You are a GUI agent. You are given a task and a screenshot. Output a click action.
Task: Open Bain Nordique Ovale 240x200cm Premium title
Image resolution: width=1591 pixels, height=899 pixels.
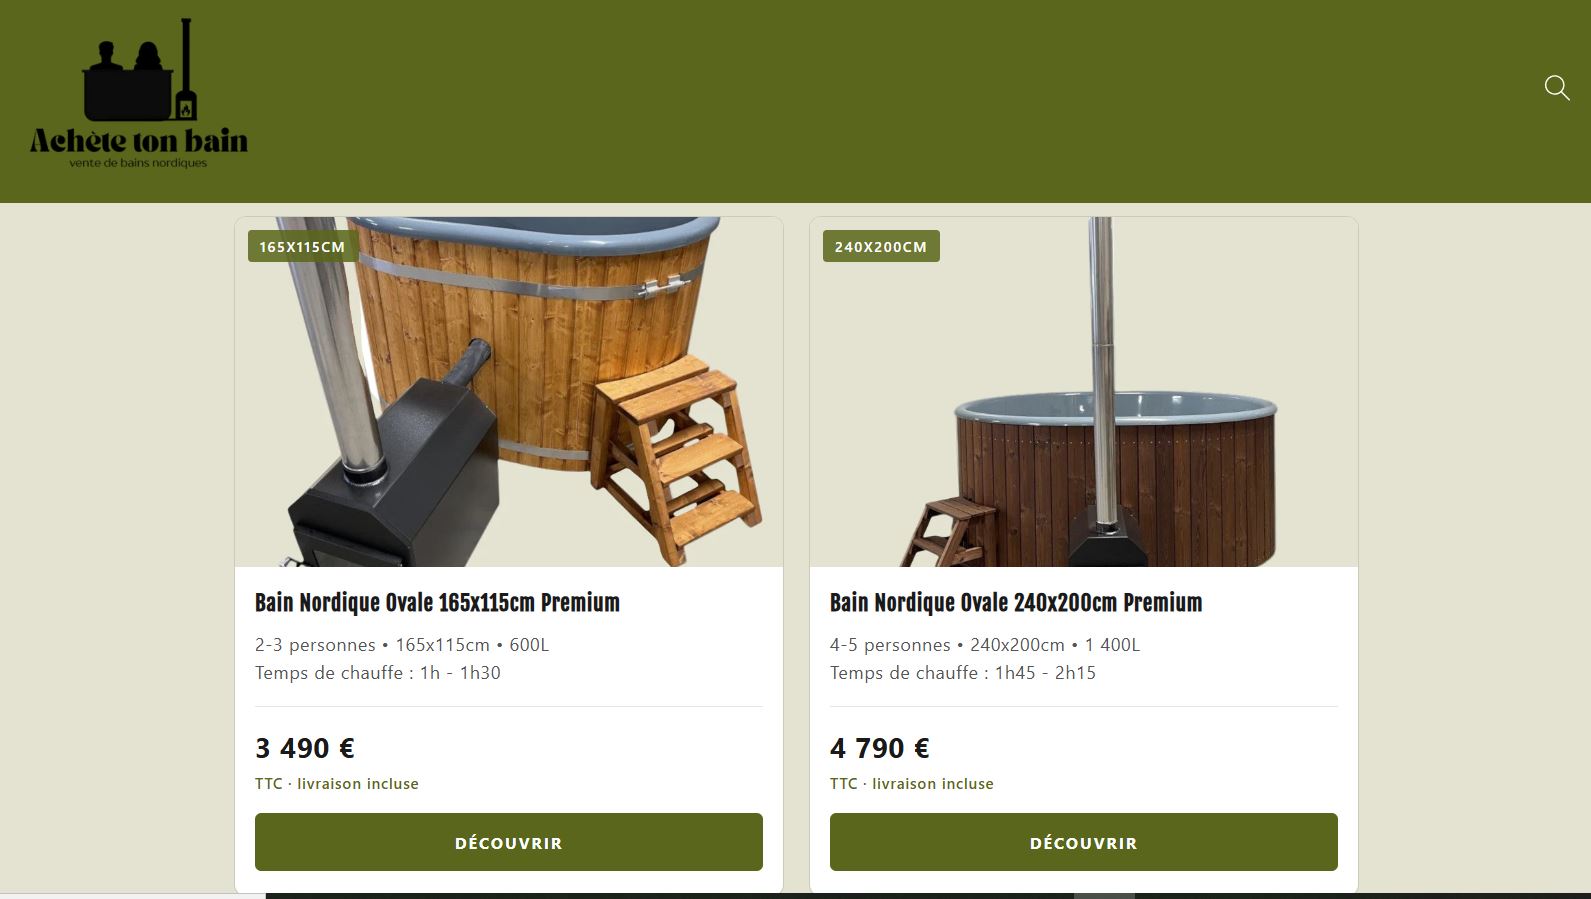(x=1016, y=603)
